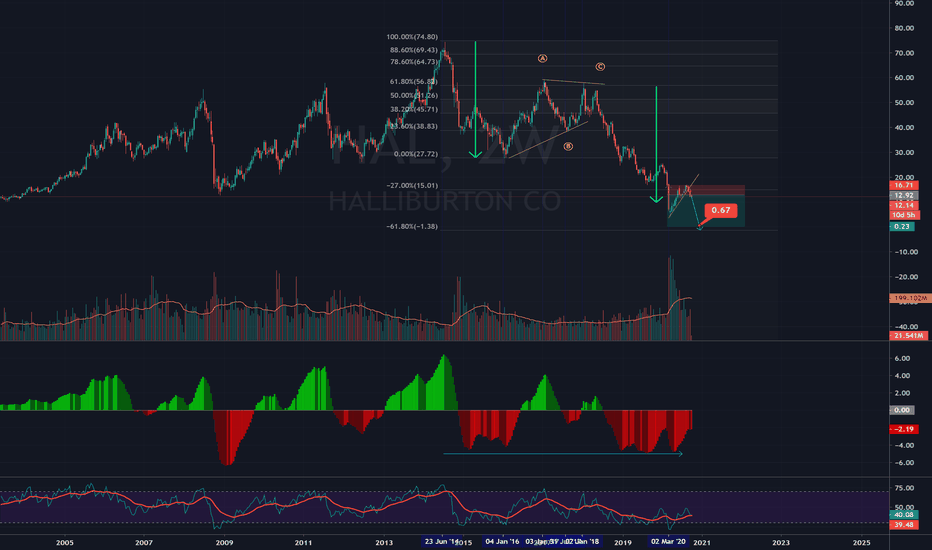Screen dimensions: 932x550
Task: Click the 2021 label on the time axis
Action: coord(702,542)
